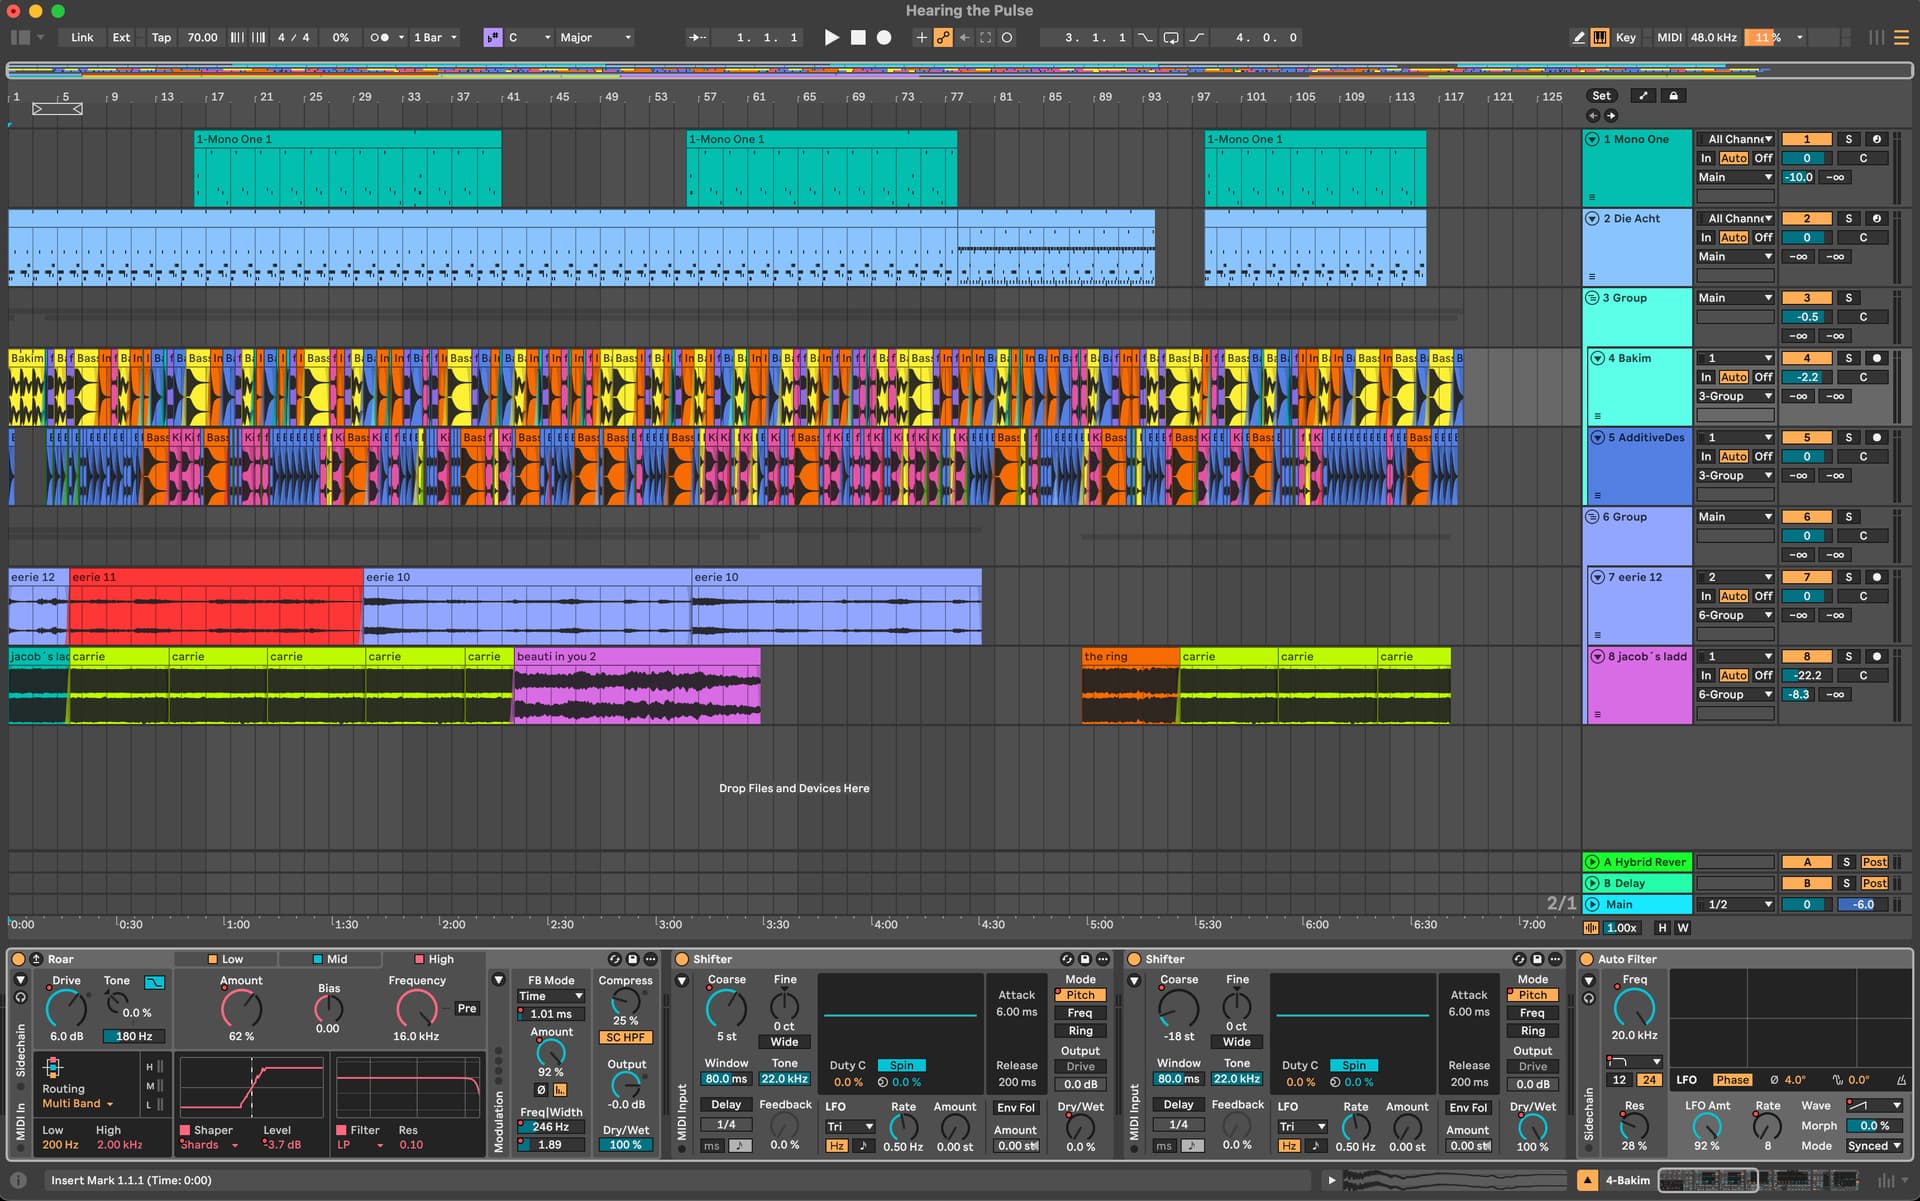This screenshot has height=1201, width=1920.
Task: Turn off the Roar device activator
Action: 18,959
